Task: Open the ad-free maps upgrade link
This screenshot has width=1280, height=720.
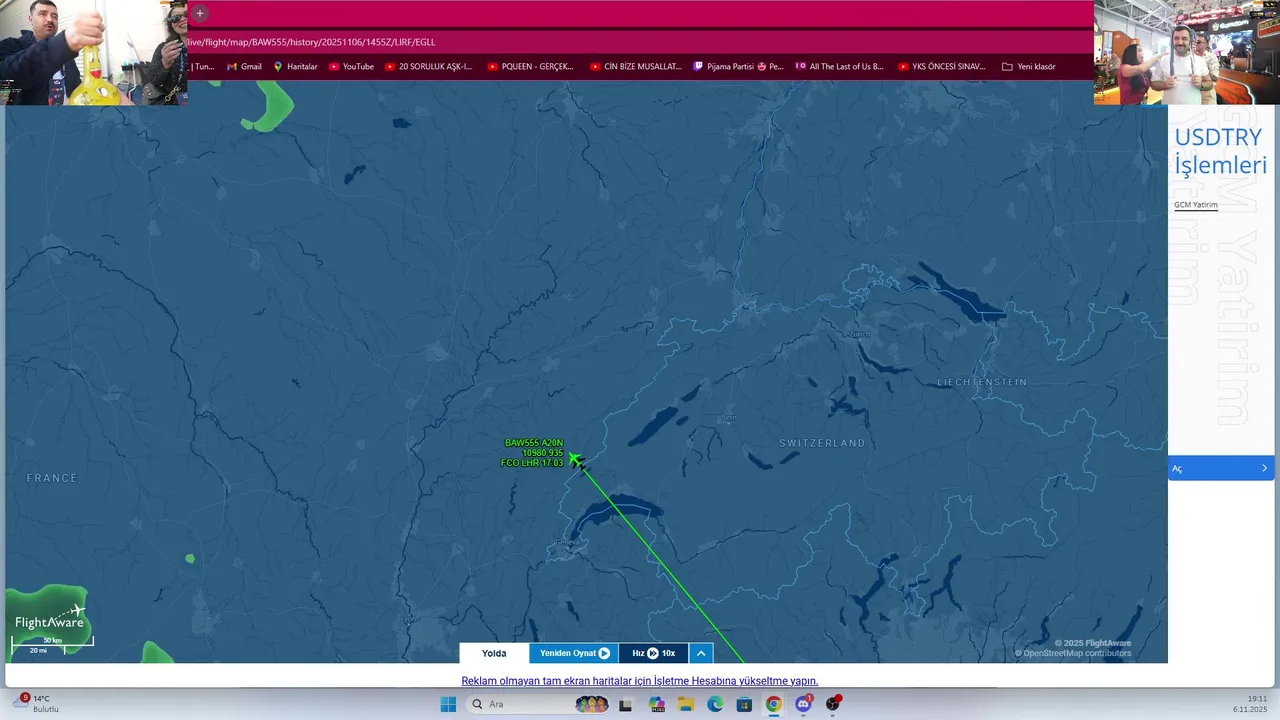Action: [640, 681]
